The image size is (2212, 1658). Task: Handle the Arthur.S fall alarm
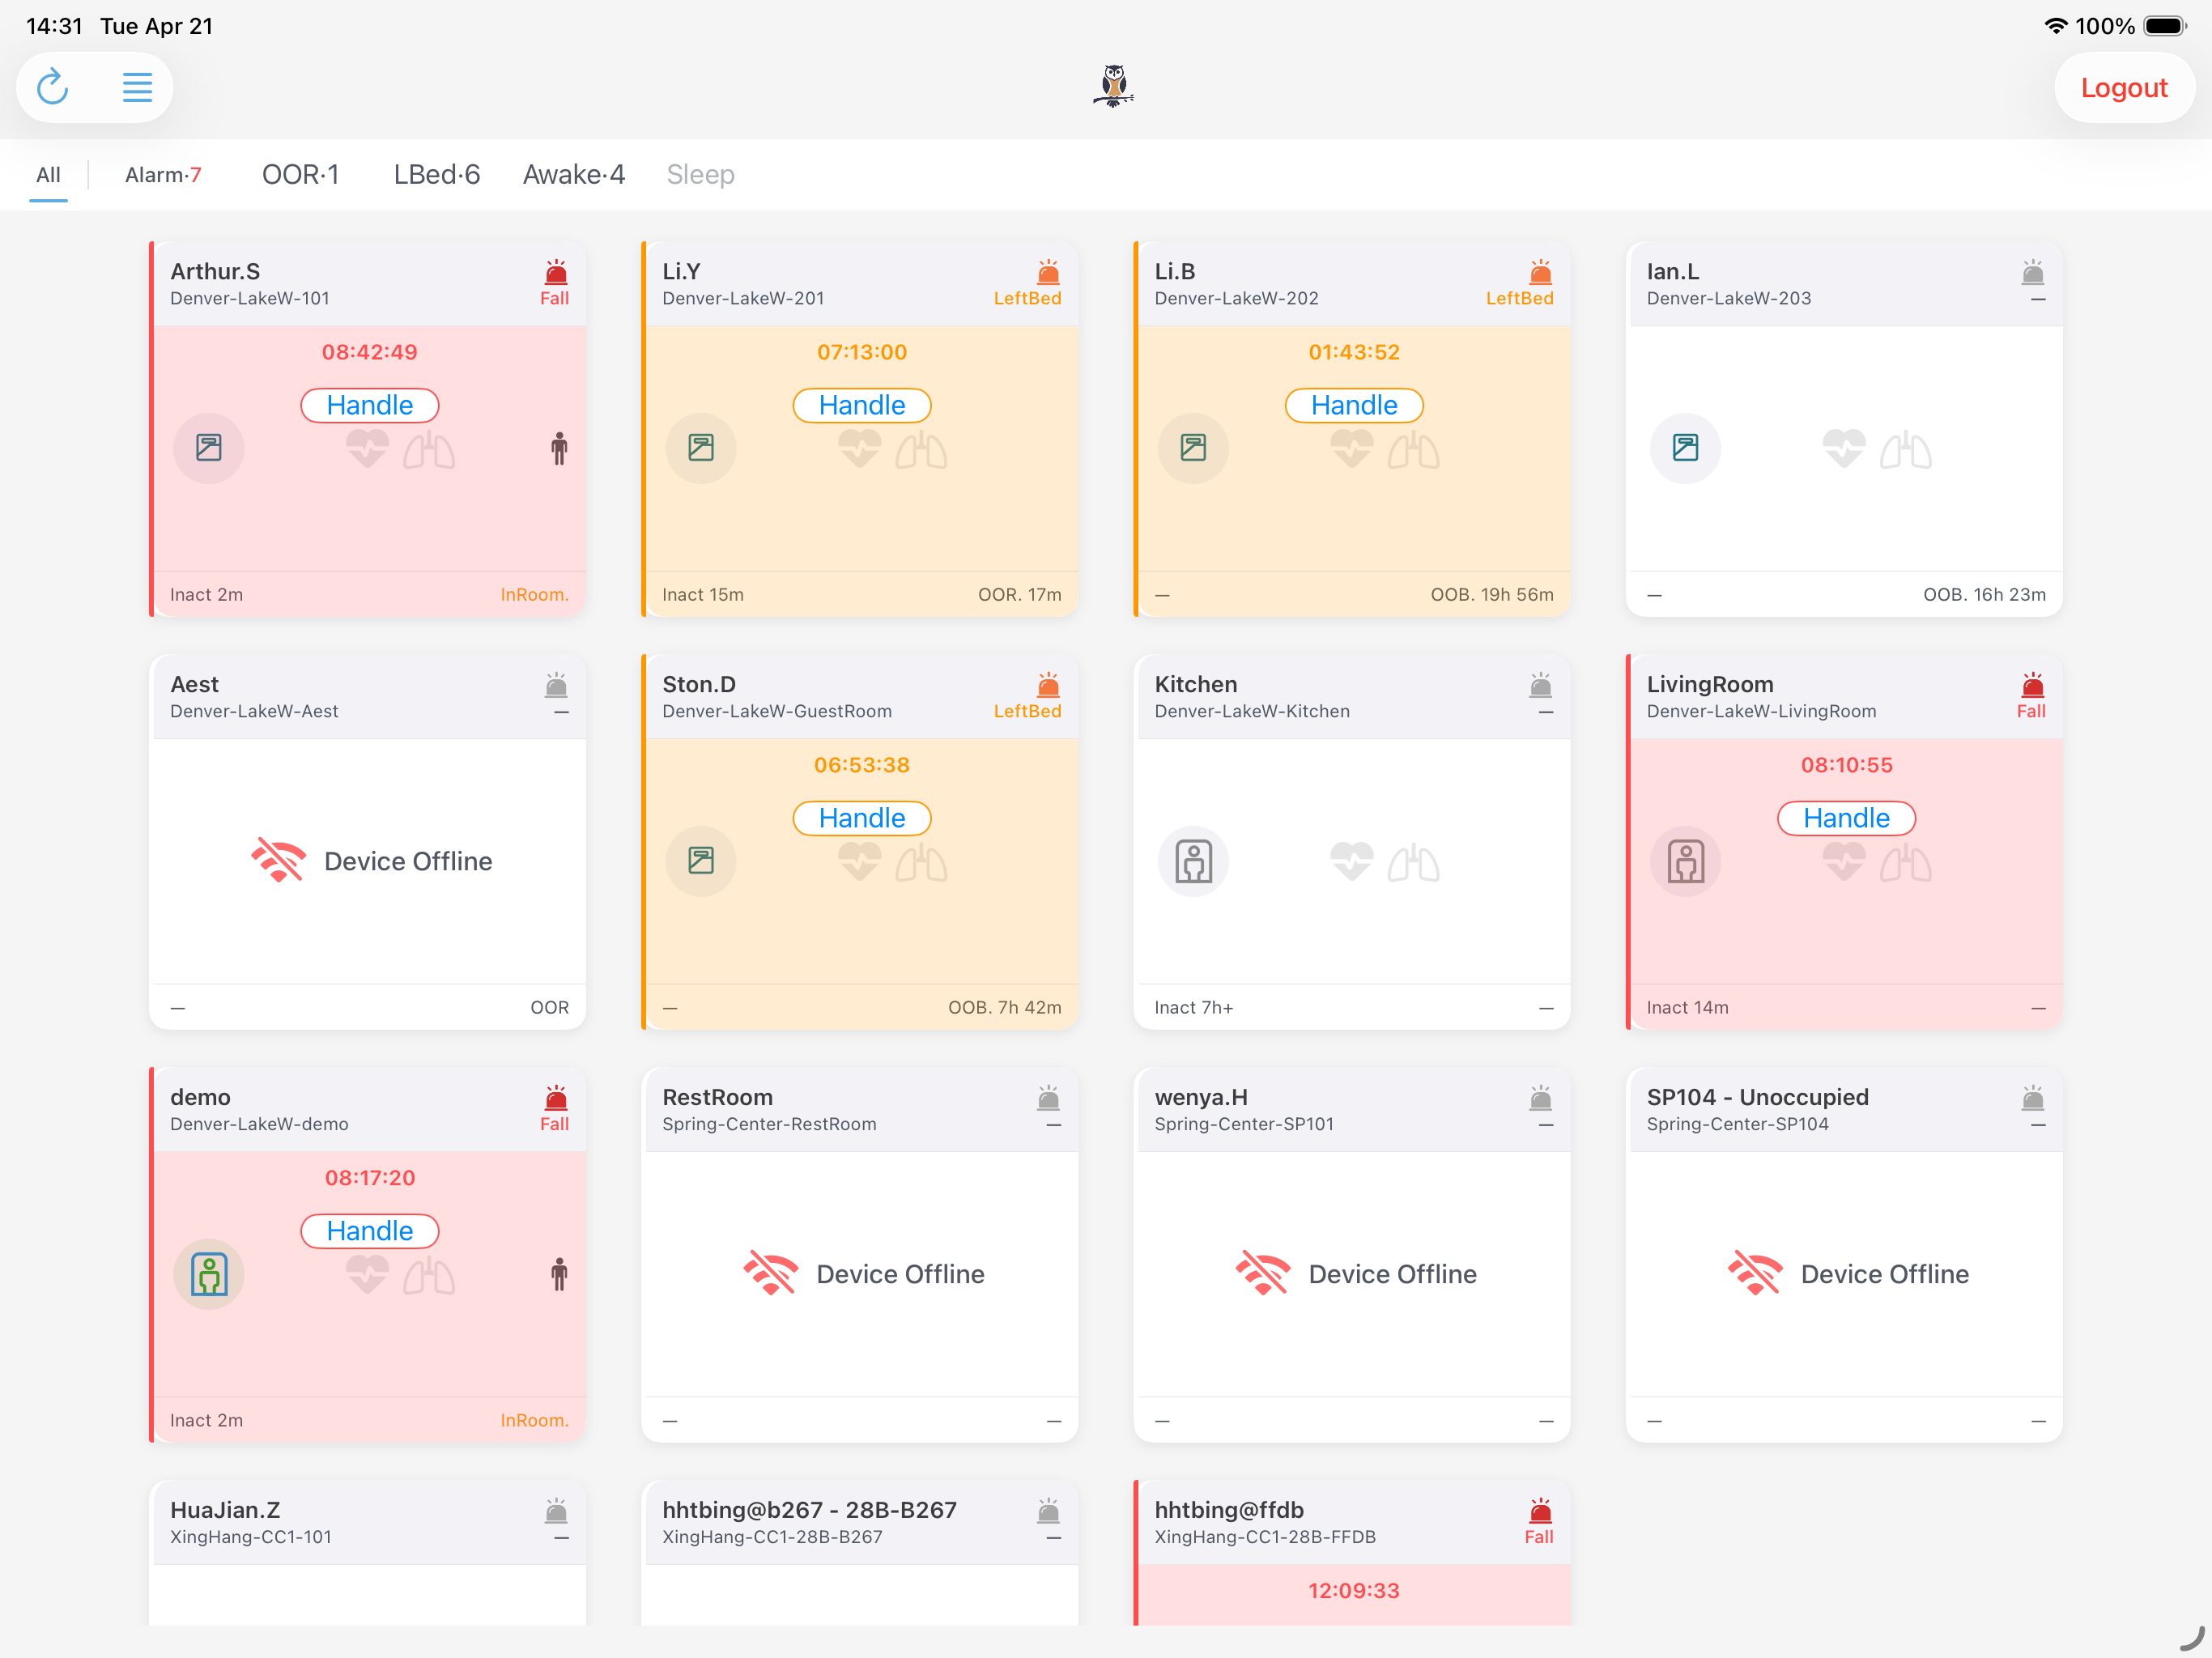(x=370, y=405)
